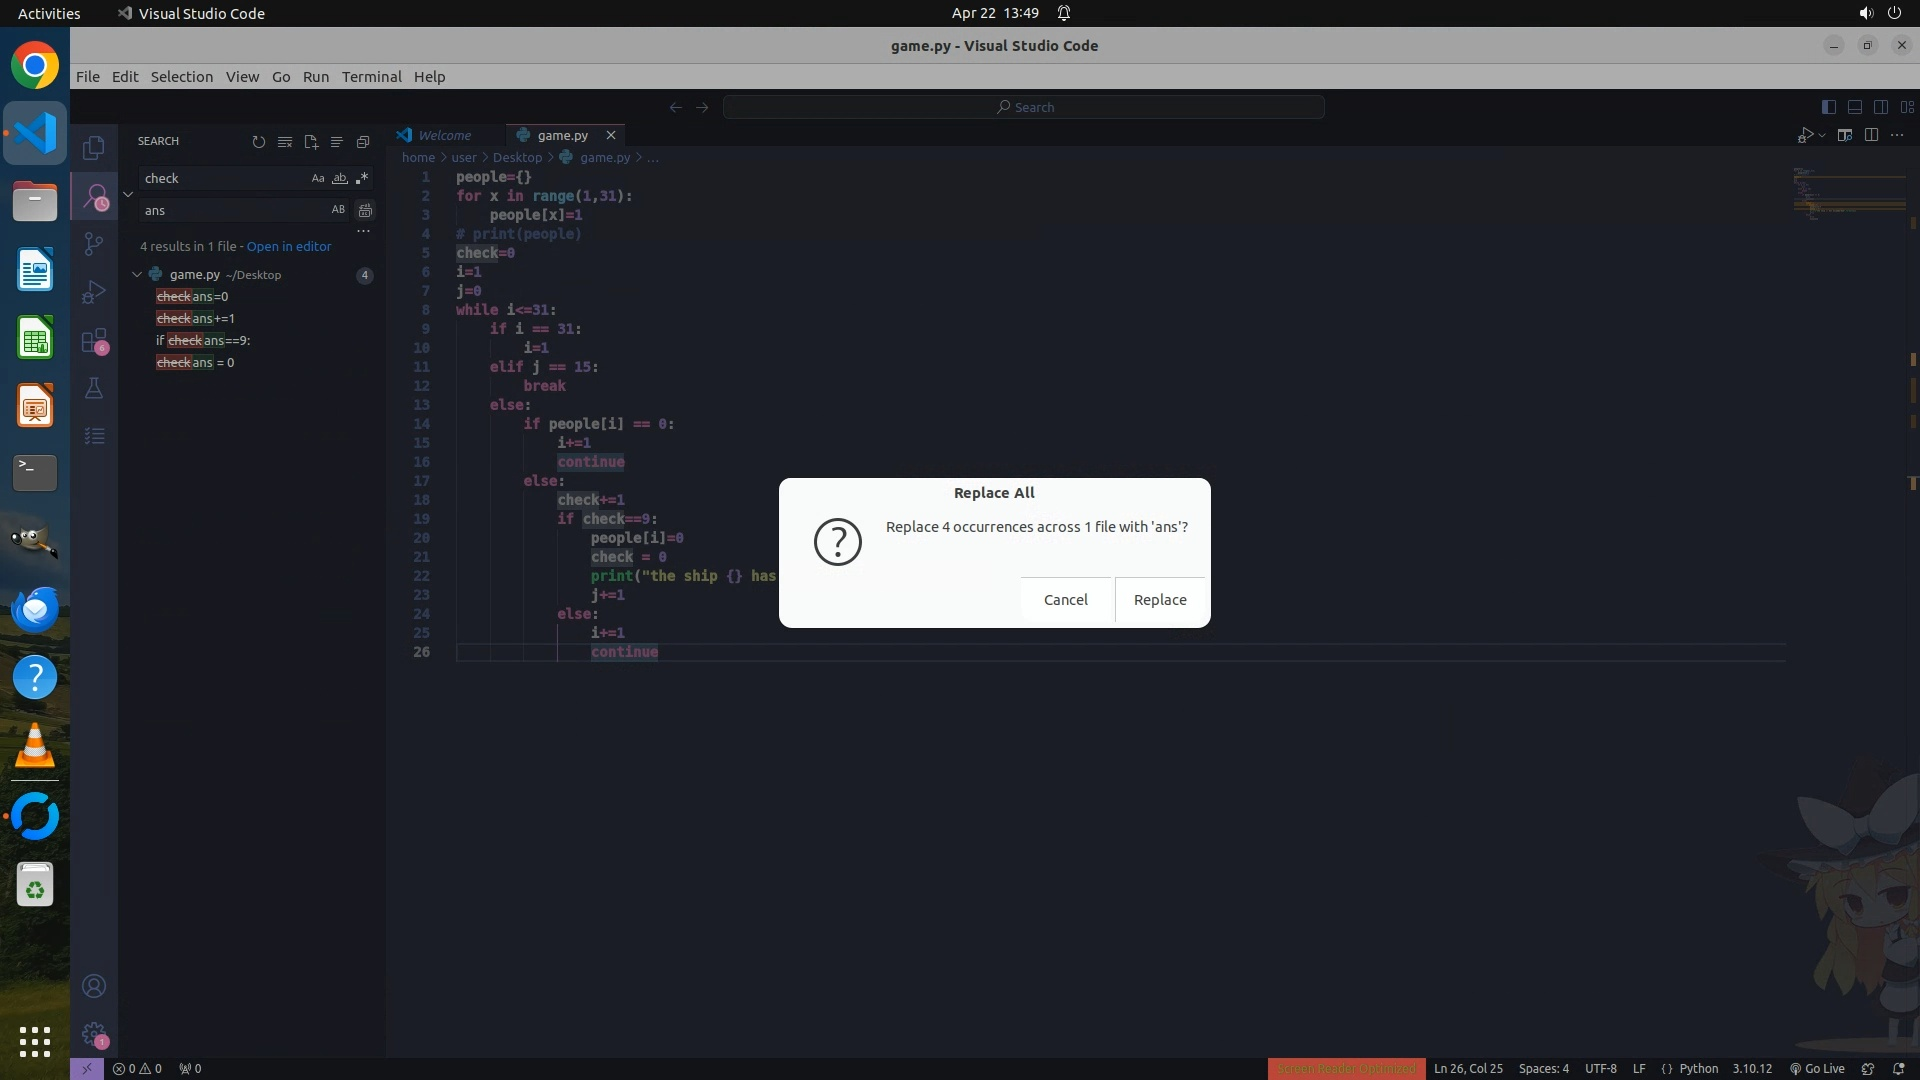The height and width of the screenshot is (1080, 1920).
Task: Open a new search editor
Action: [311, 142]
